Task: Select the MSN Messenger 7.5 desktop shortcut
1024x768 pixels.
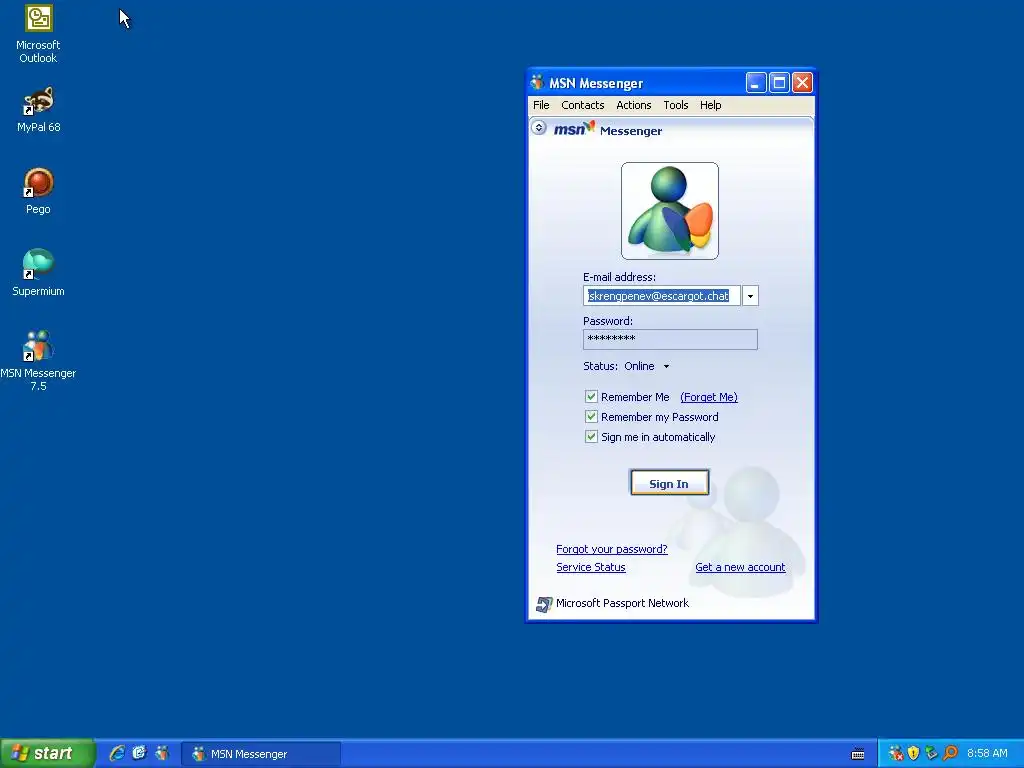Action: [x=38, y=360]
